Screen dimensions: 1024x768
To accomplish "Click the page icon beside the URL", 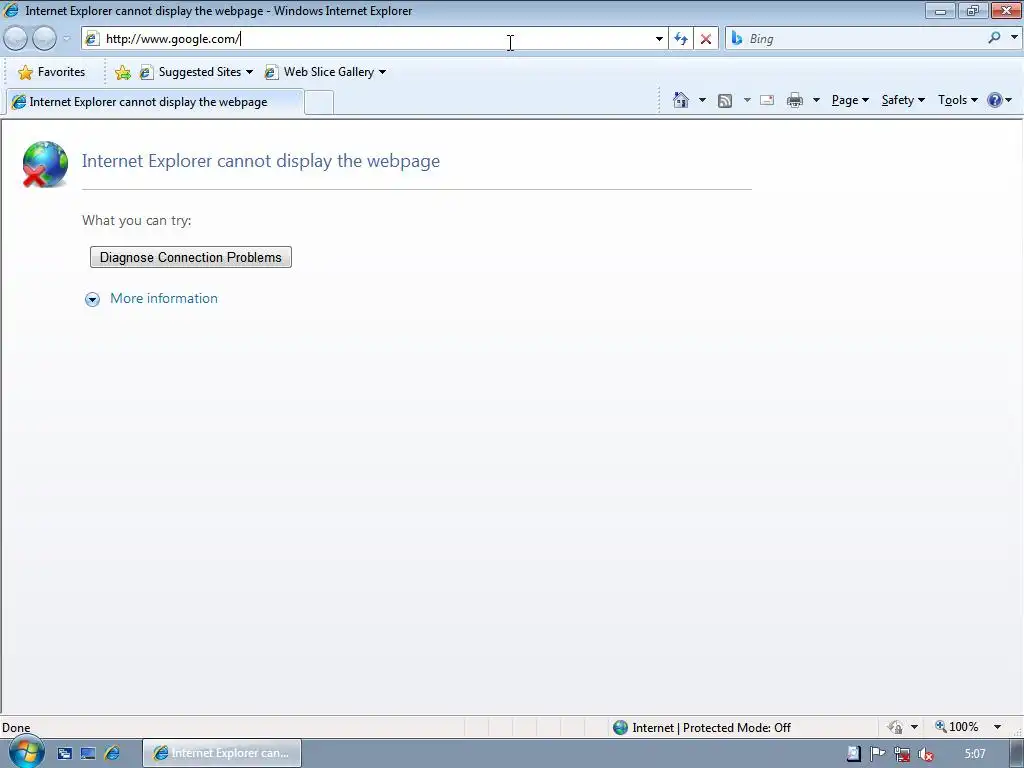I will (92, 39).
